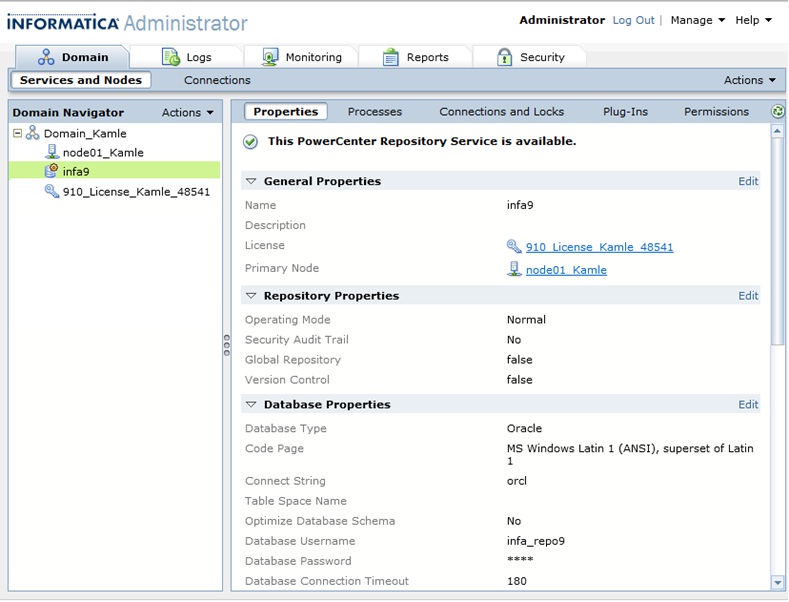Click the green refresh icon beside Permissions
789x602 pixels.
click(x=777, y=111)
